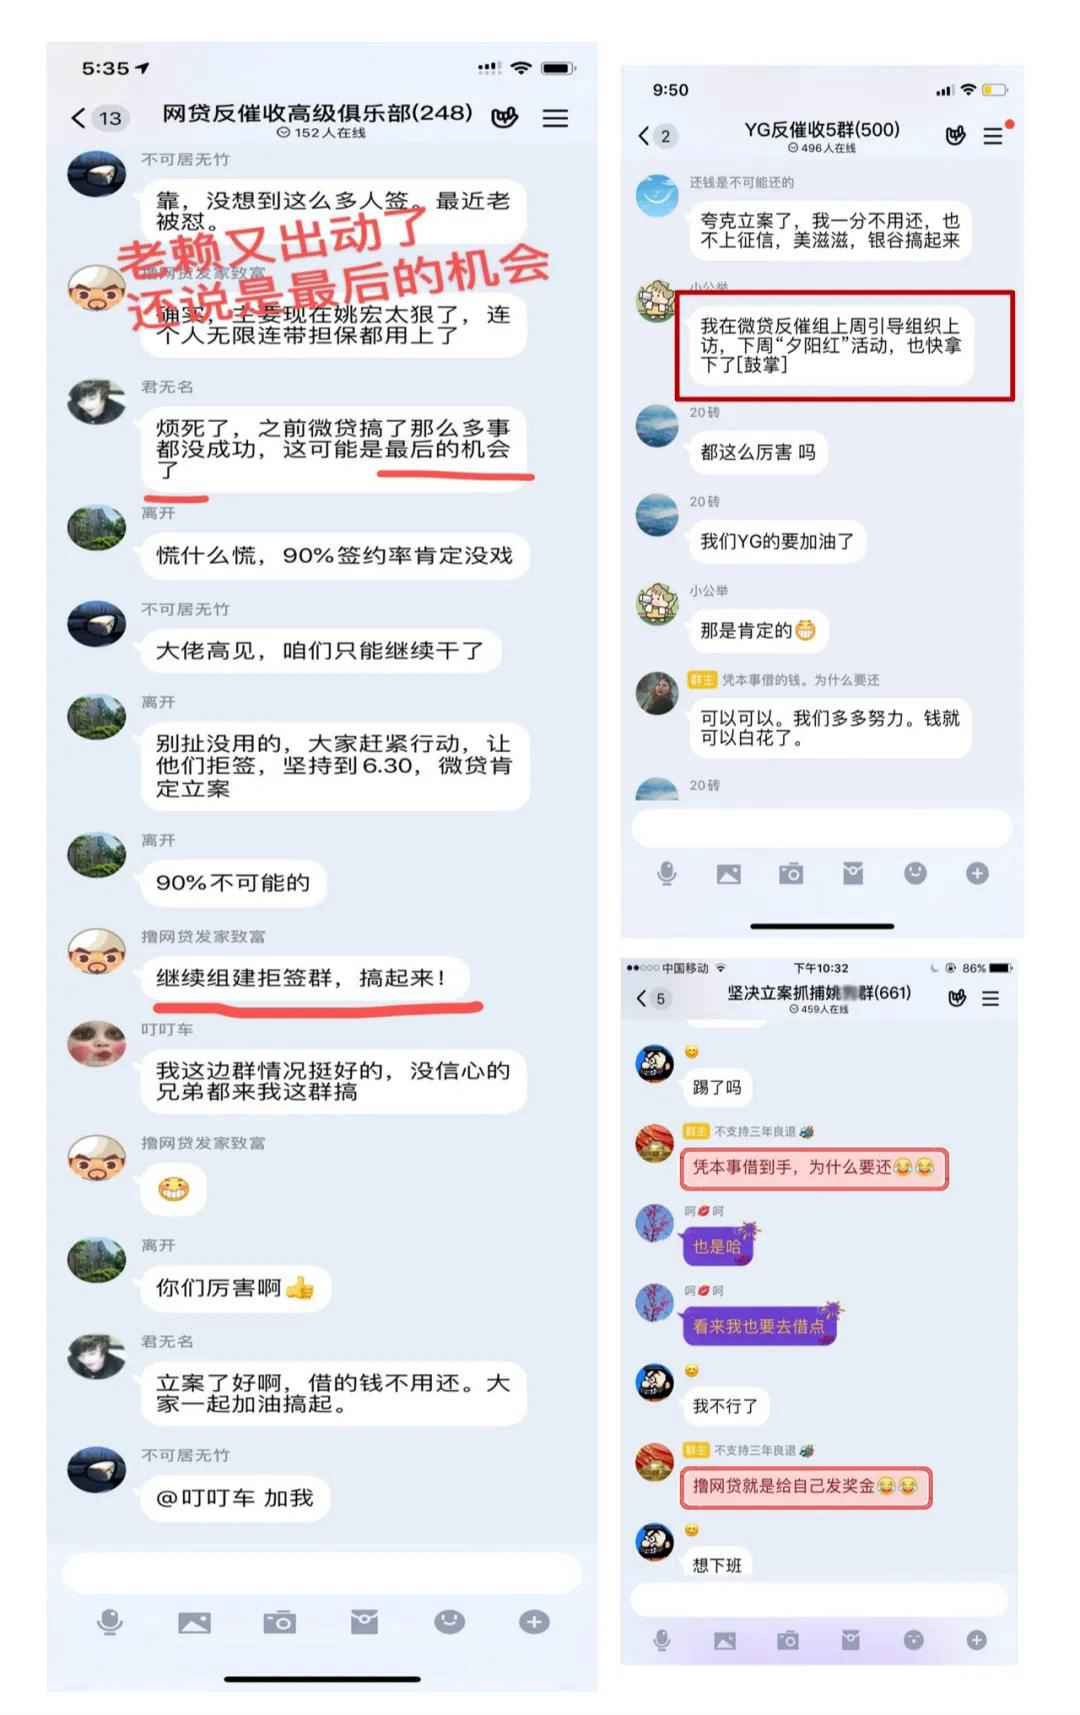Image resolution: width=1080 pixels, height=1715 pixels.
Task: Tap the hand gesture icon beside 网贷反催收高级俱乐部 title
Action: coord(505,118)
